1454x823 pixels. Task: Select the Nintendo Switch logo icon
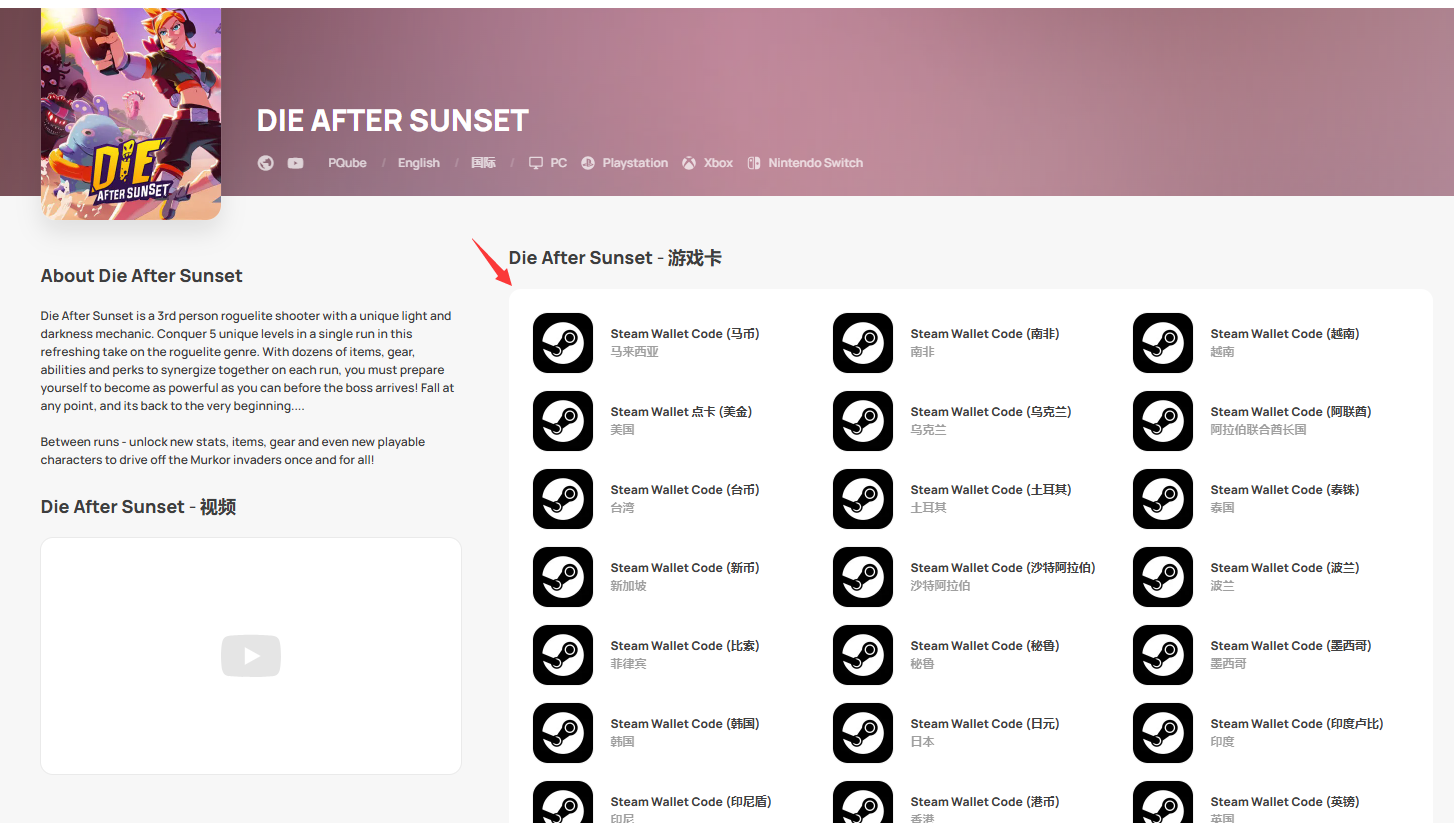click(x=753, y=163)
